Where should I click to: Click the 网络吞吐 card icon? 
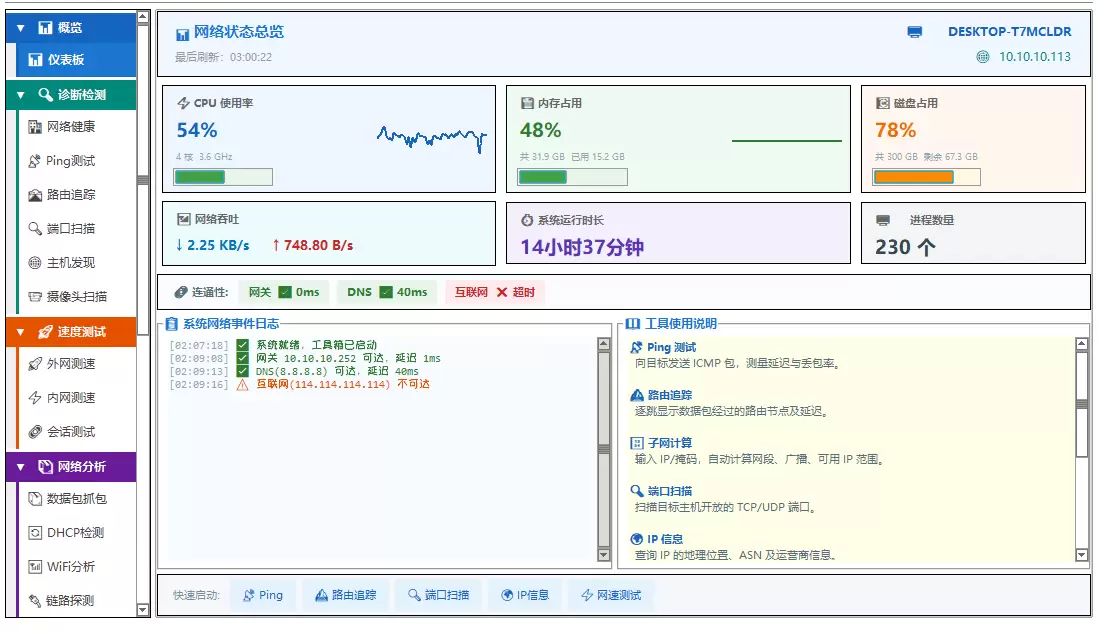[x=183, y=220]
